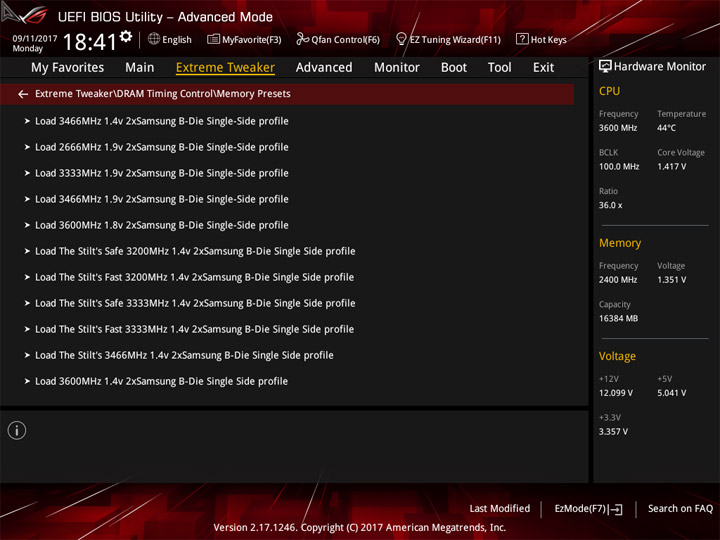Expand arrow for Stilt's Safe 3333MHz profile

tap(27, 304)
